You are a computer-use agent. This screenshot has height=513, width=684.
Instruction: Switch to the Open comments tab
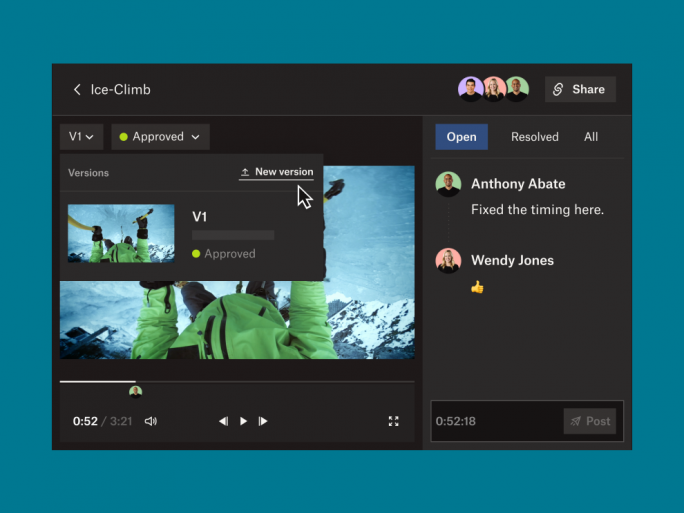coord(462,137)
